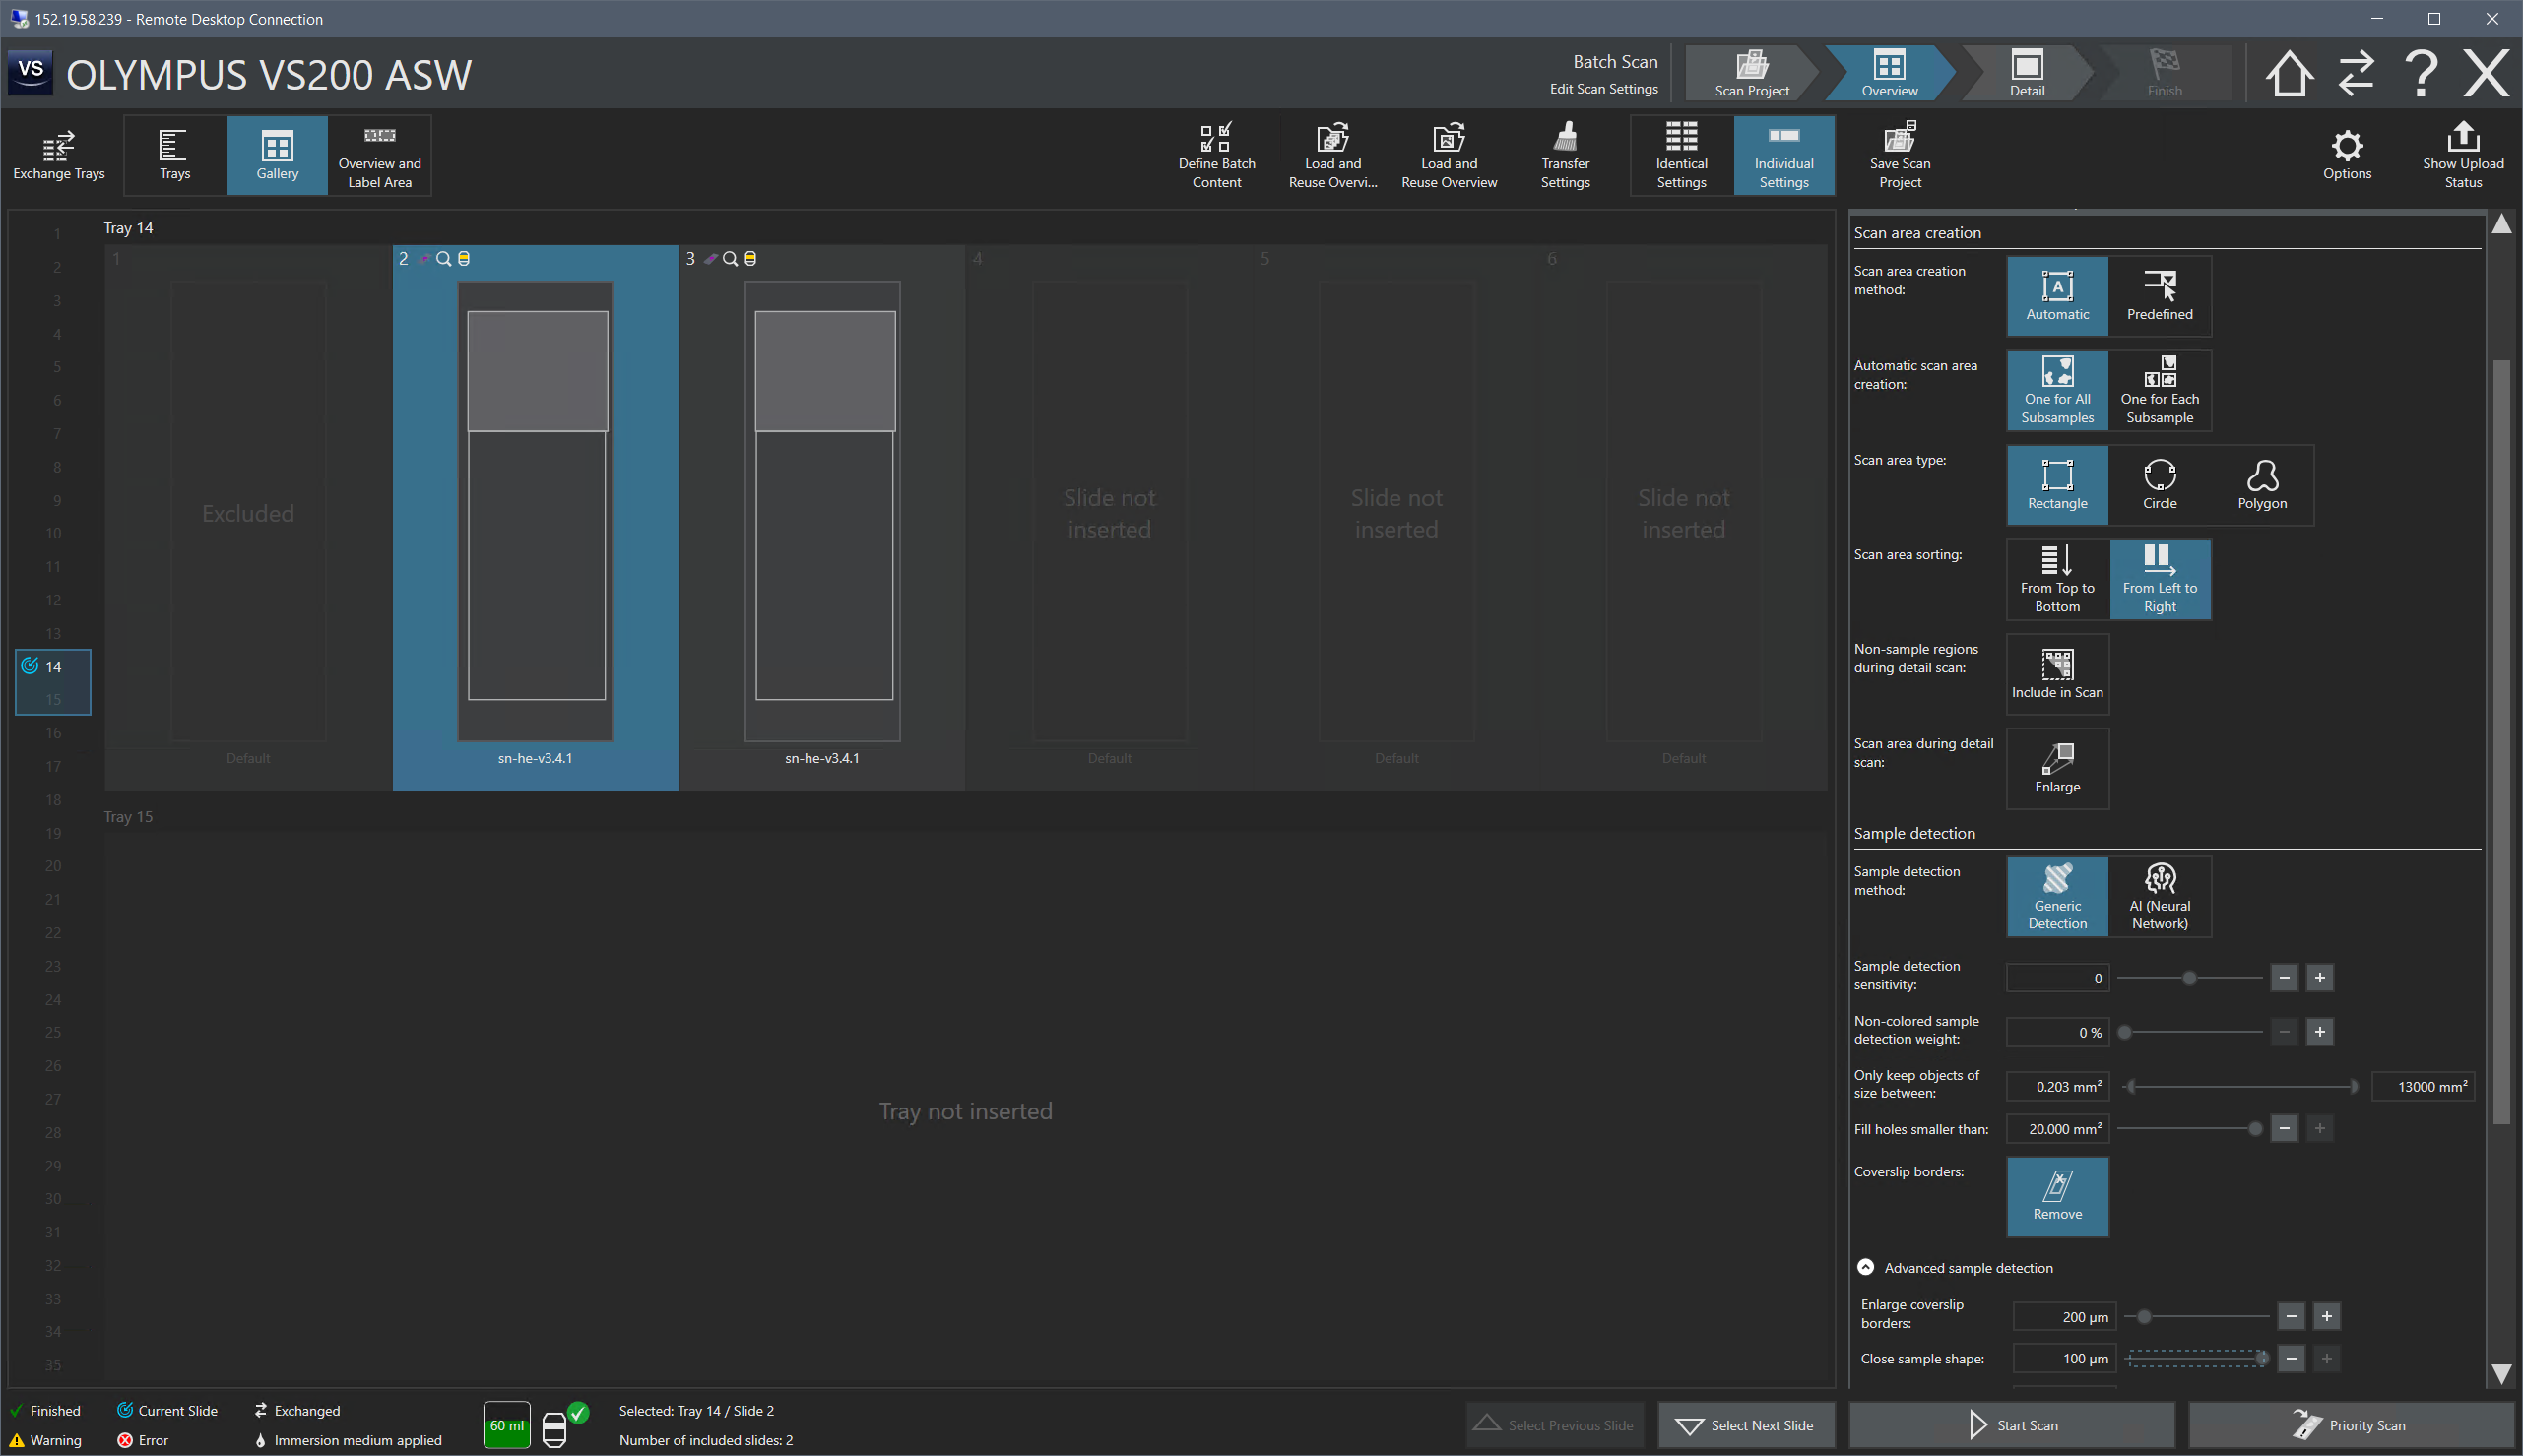Select Predefined scan area creation method
Image resolution: width=2523 pixels, height=1456 pixels.
(2159, 296)
